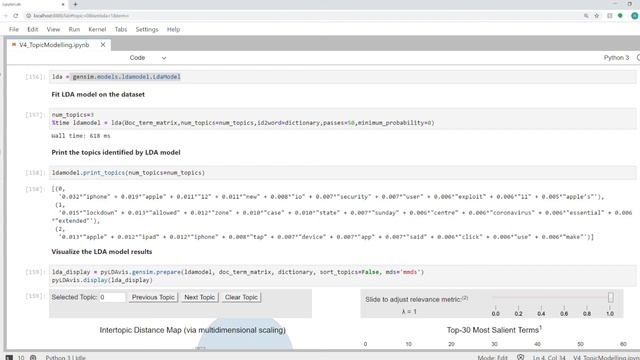The width and height of the screenshot is (640, 360).
Task: Click 'Print the topics identified by LDA model' heading
Action: tap(116, 152)
